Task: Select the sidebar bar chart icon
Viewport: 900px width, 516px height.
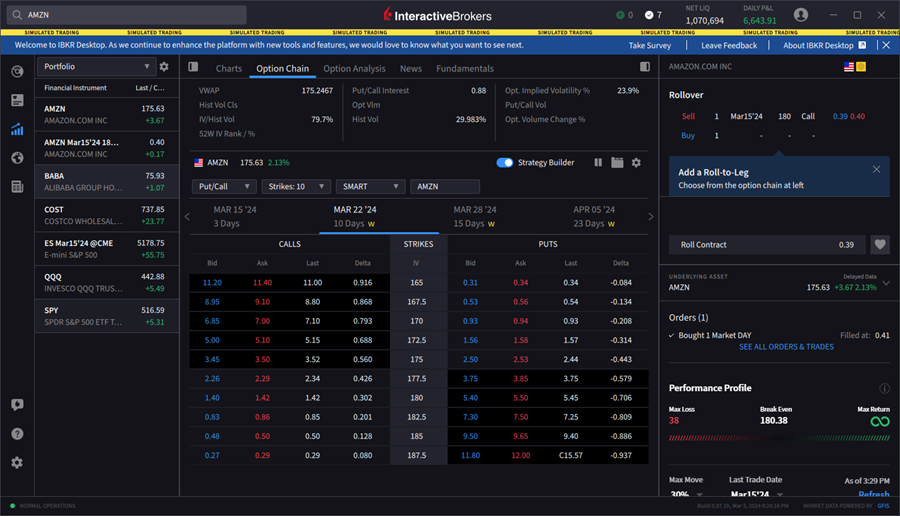Action: click(x=17, y=129)
